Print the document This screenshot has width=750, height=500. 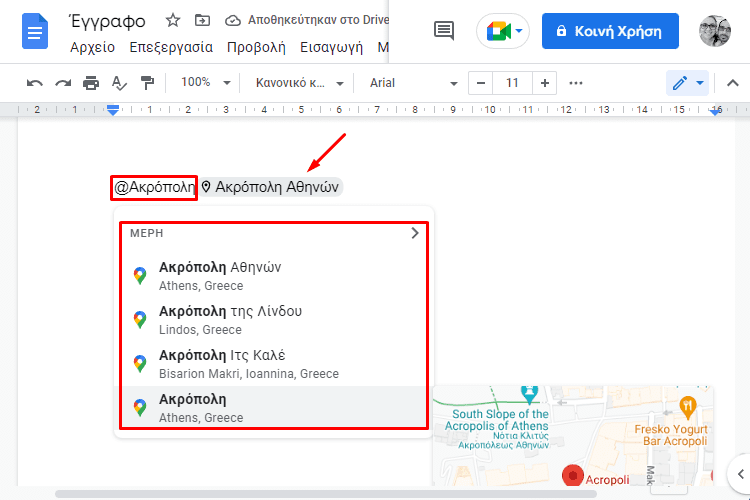[91, 83]
